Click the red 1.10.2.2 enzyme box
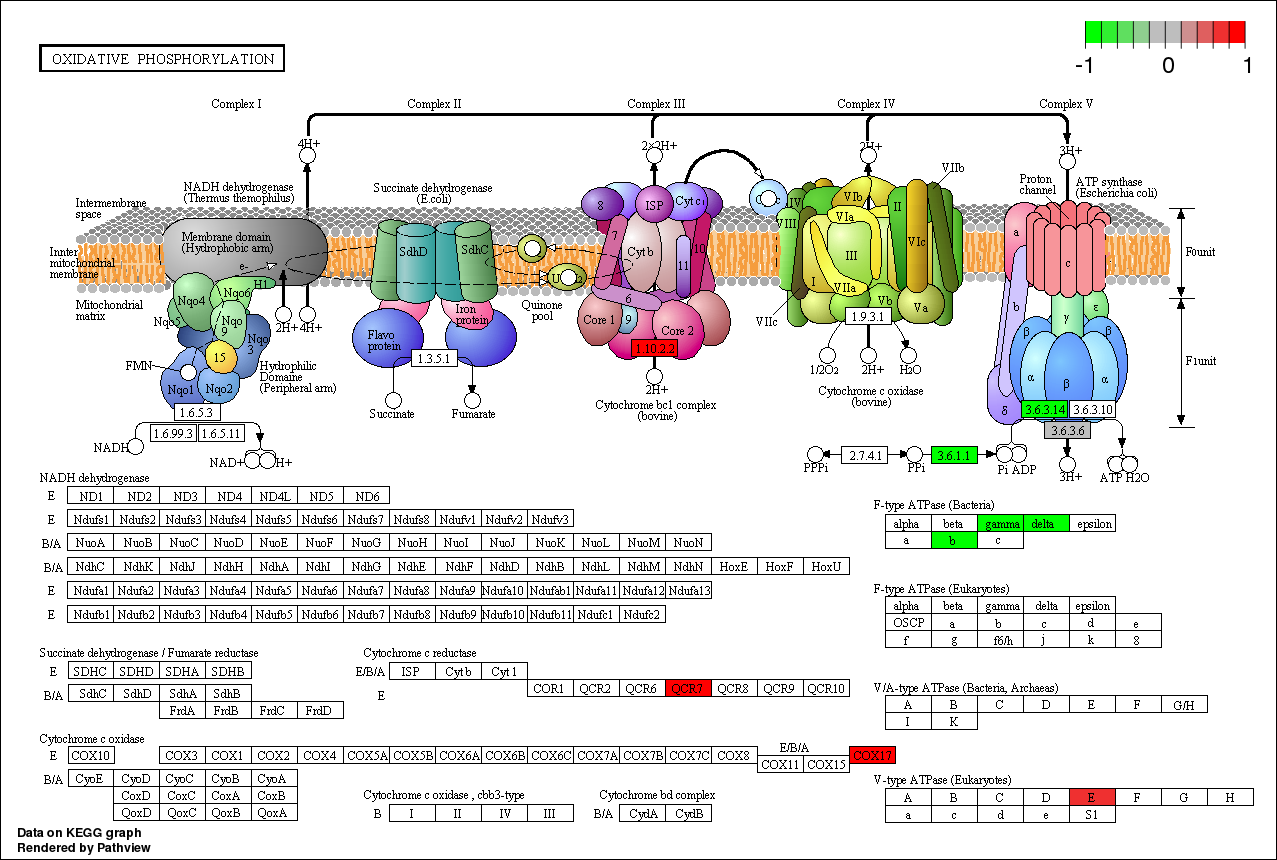 pyautogui.click(x=654, y=348)
